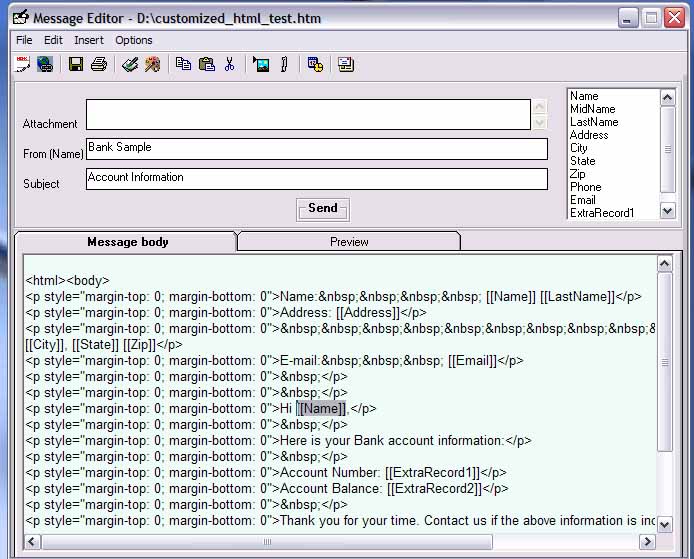Image resolution: width=694 pixels, height=559 pixels.
Task: Open the Options menu
Action: point(134,40)
